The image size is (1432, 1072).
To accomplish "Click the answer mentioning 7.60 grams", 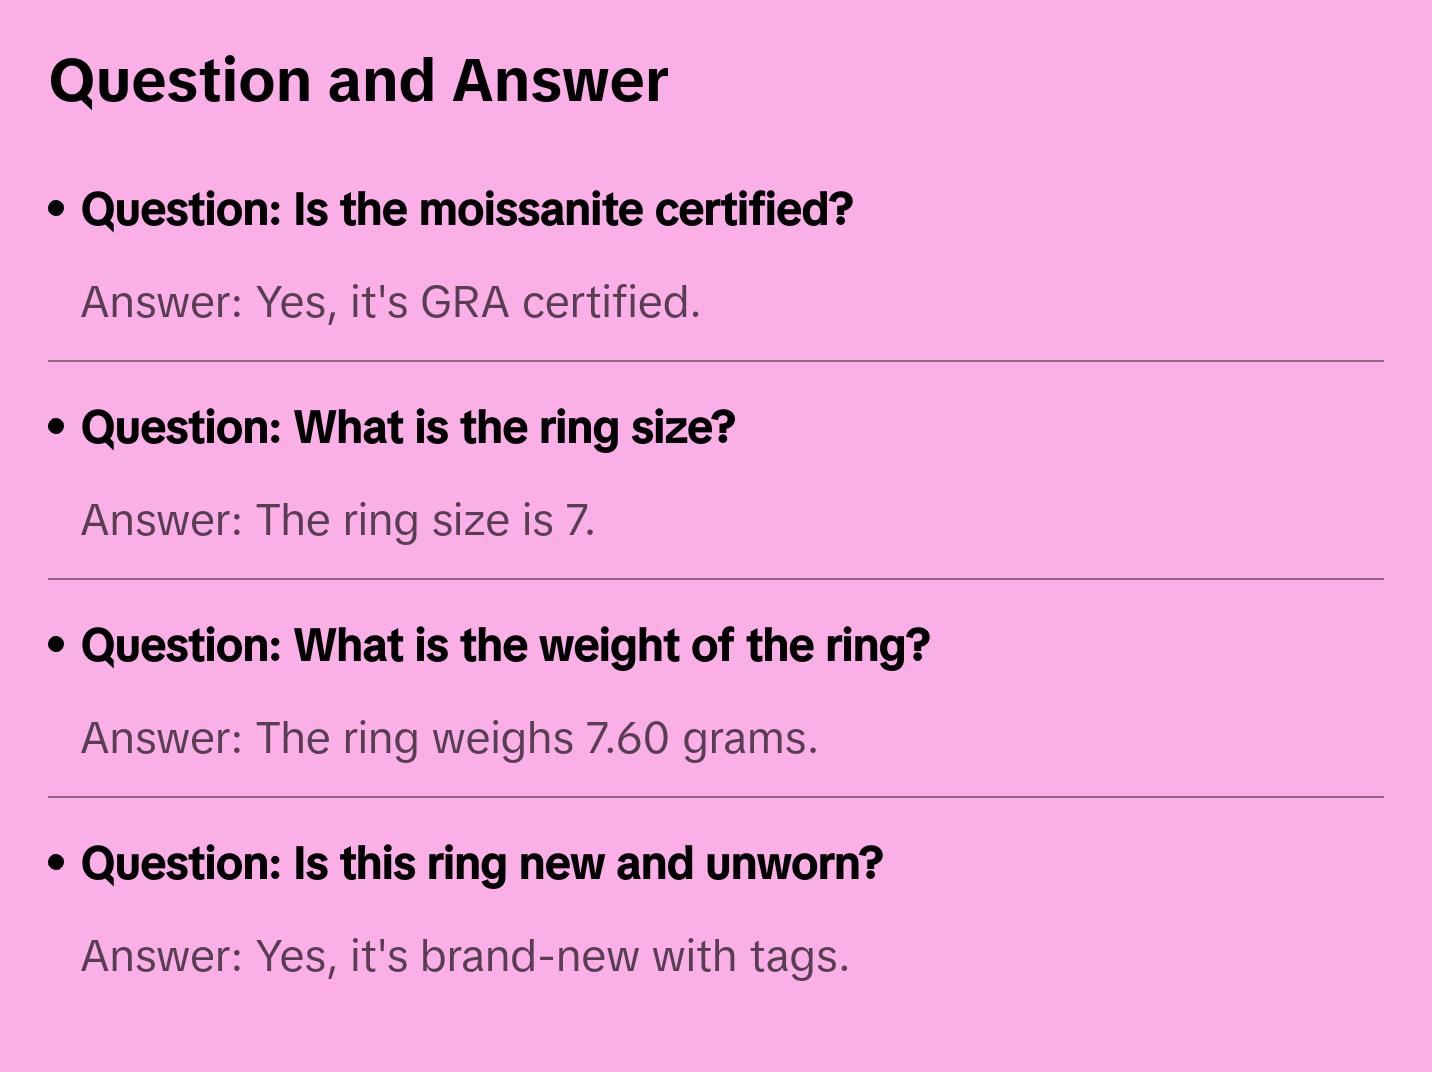I will (449, 738).
